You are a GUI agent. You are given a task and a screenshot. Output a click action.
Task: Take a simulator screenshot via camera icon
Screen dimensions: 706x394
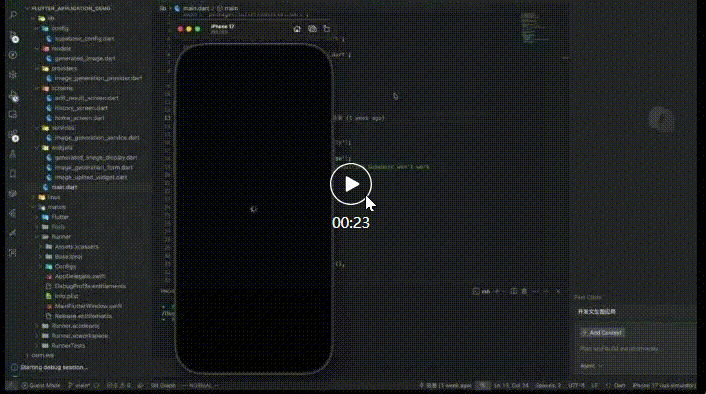click(x=312, y=29)
